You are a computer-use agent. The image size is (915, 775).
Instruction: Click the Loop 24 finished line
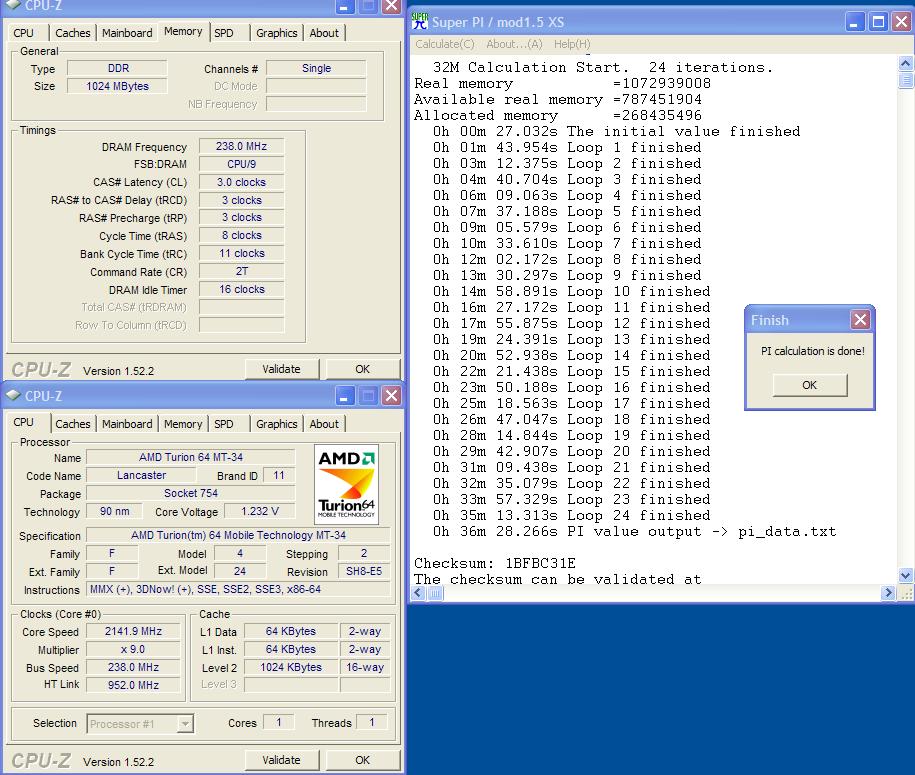coord(572,515)
